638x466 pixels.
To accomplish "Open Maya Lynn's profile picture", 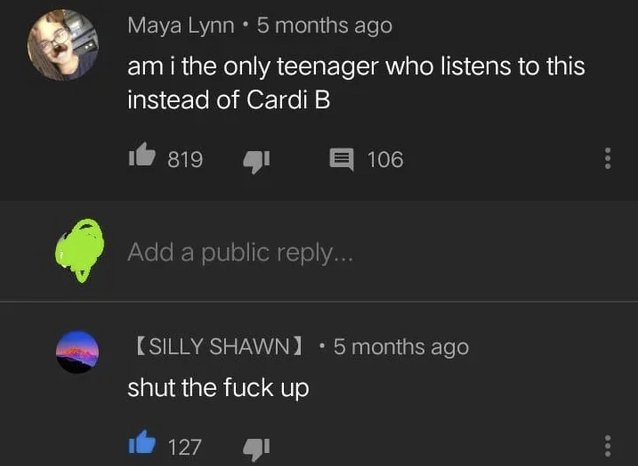I will click(x=63, y=45).
